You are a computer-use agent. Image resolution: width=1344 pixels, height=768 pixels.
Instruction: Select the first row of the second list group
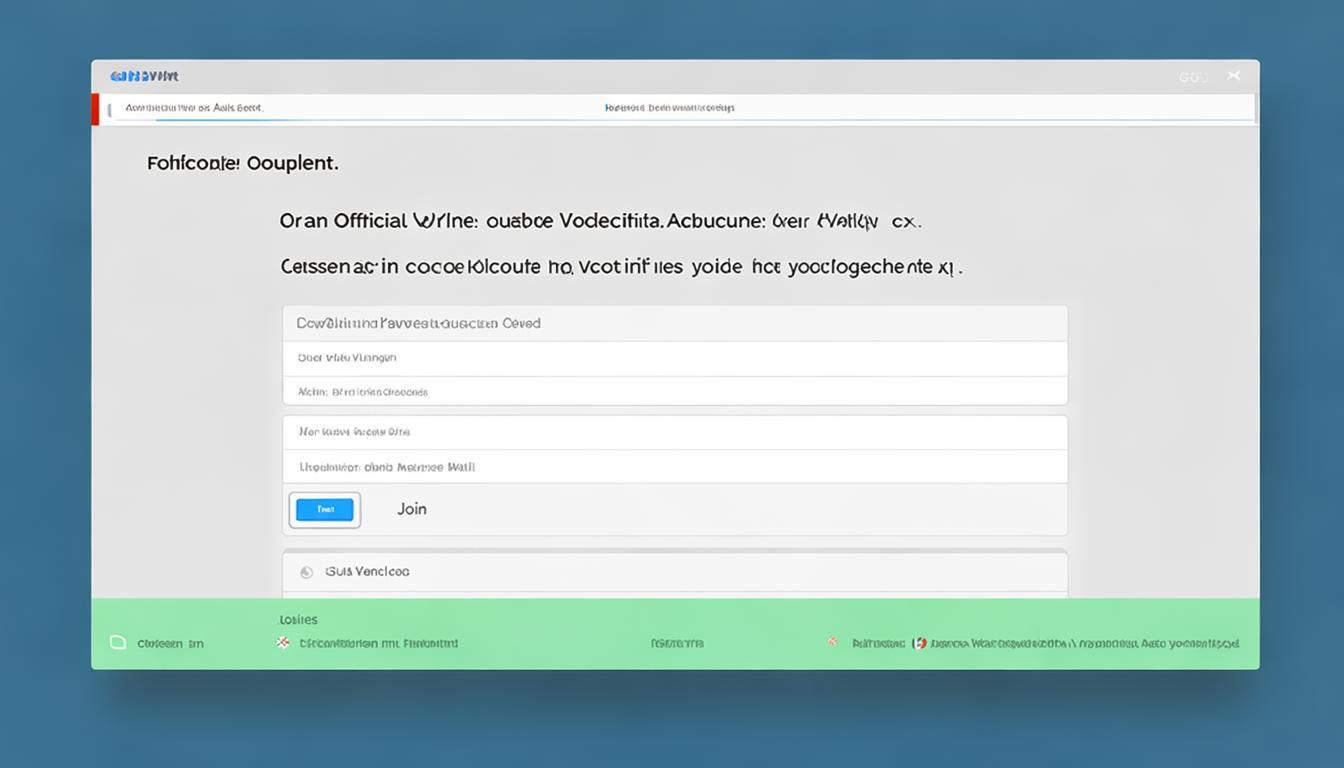675,432
